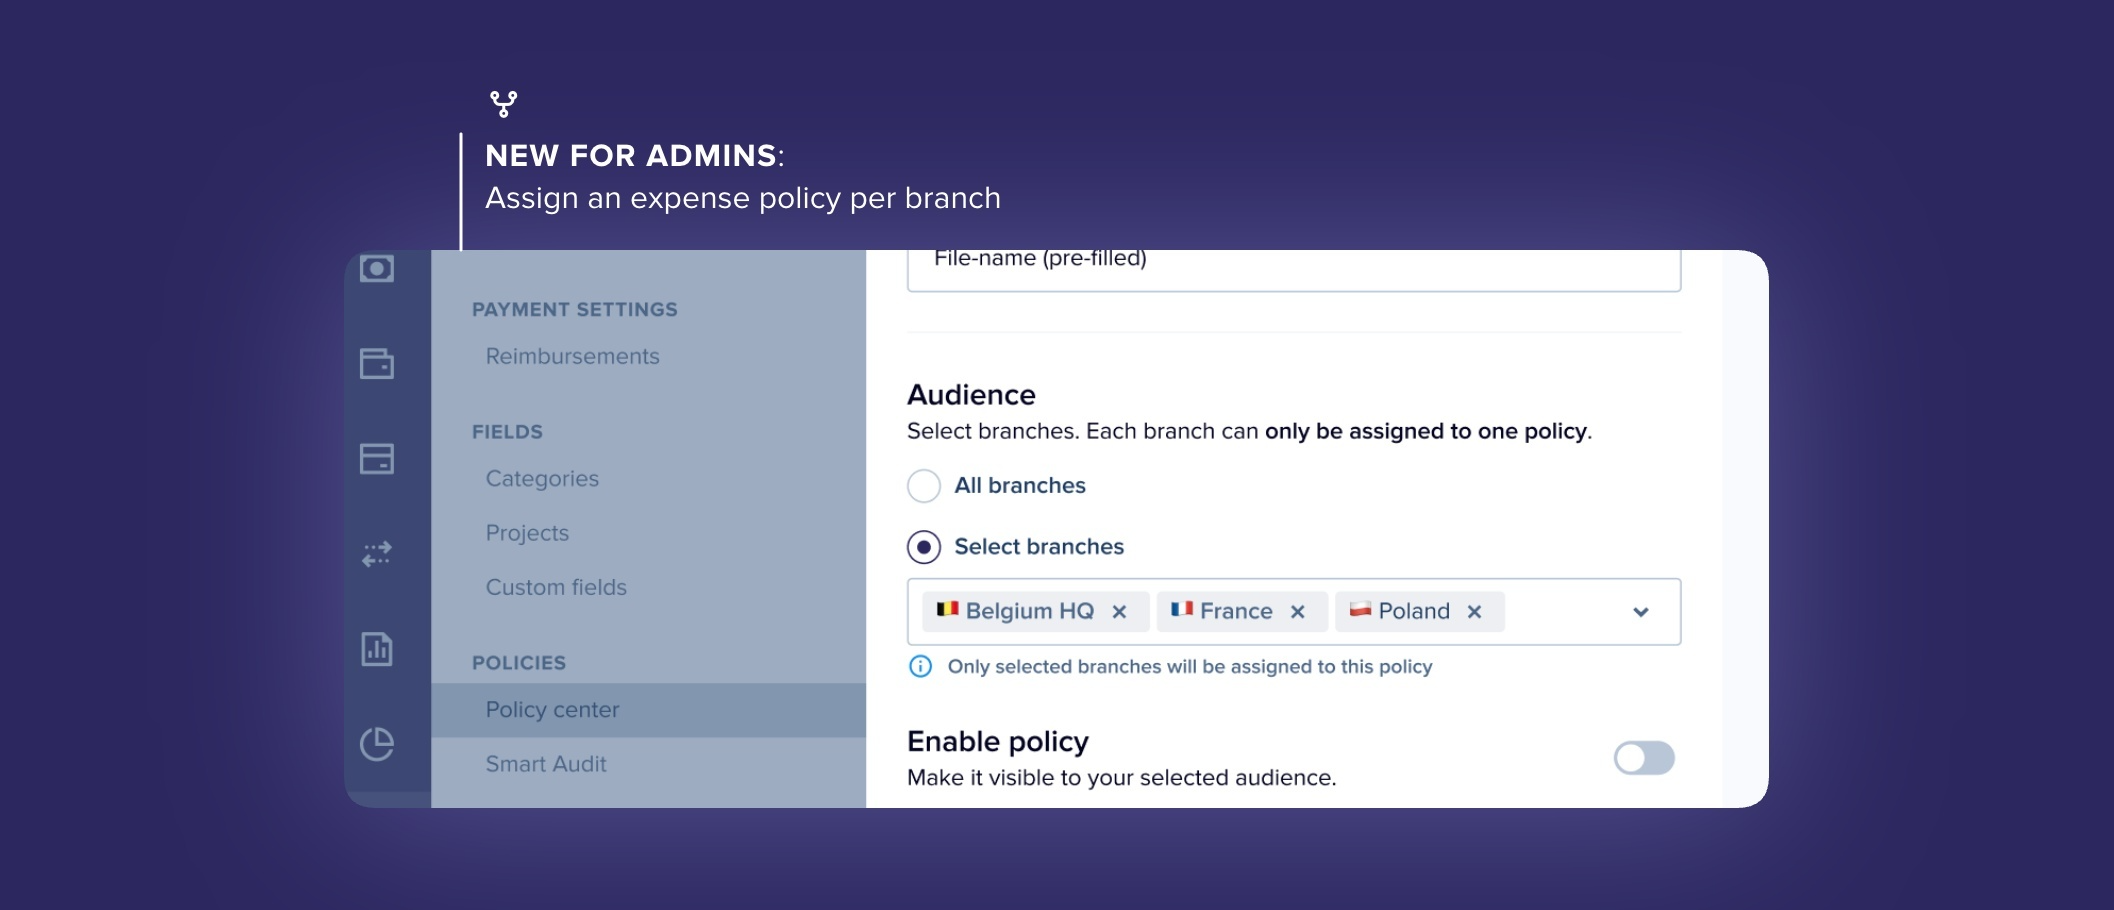The image size is (2114, 910).
Task: Click the card icon in sidebar
Action: [377, 459]
